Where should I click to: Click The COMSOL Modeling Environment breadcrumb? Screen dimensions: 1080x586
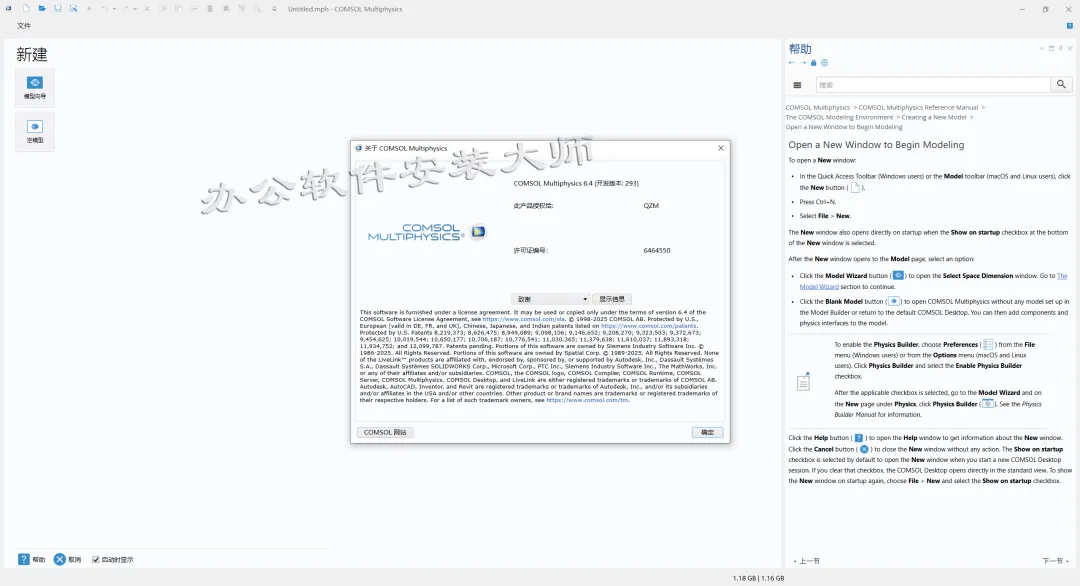[x=839, y=117]
